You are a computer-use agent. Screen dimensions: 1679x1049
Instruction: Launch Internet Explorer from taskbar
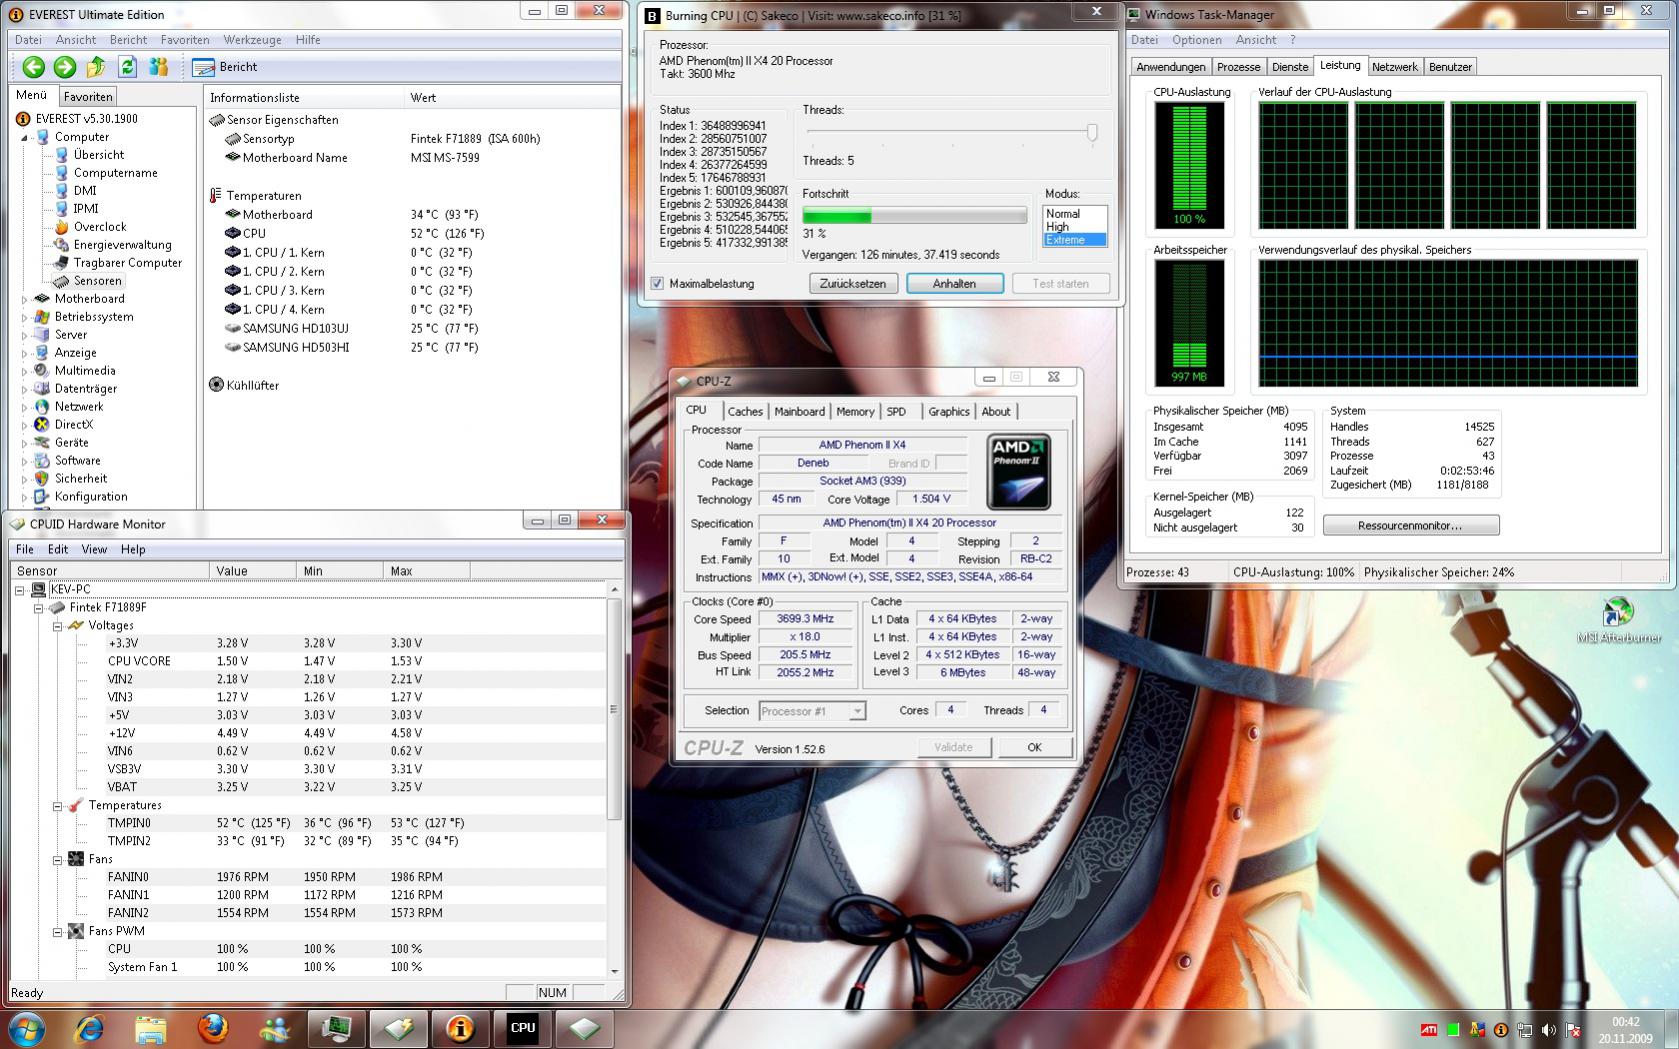89,1028
